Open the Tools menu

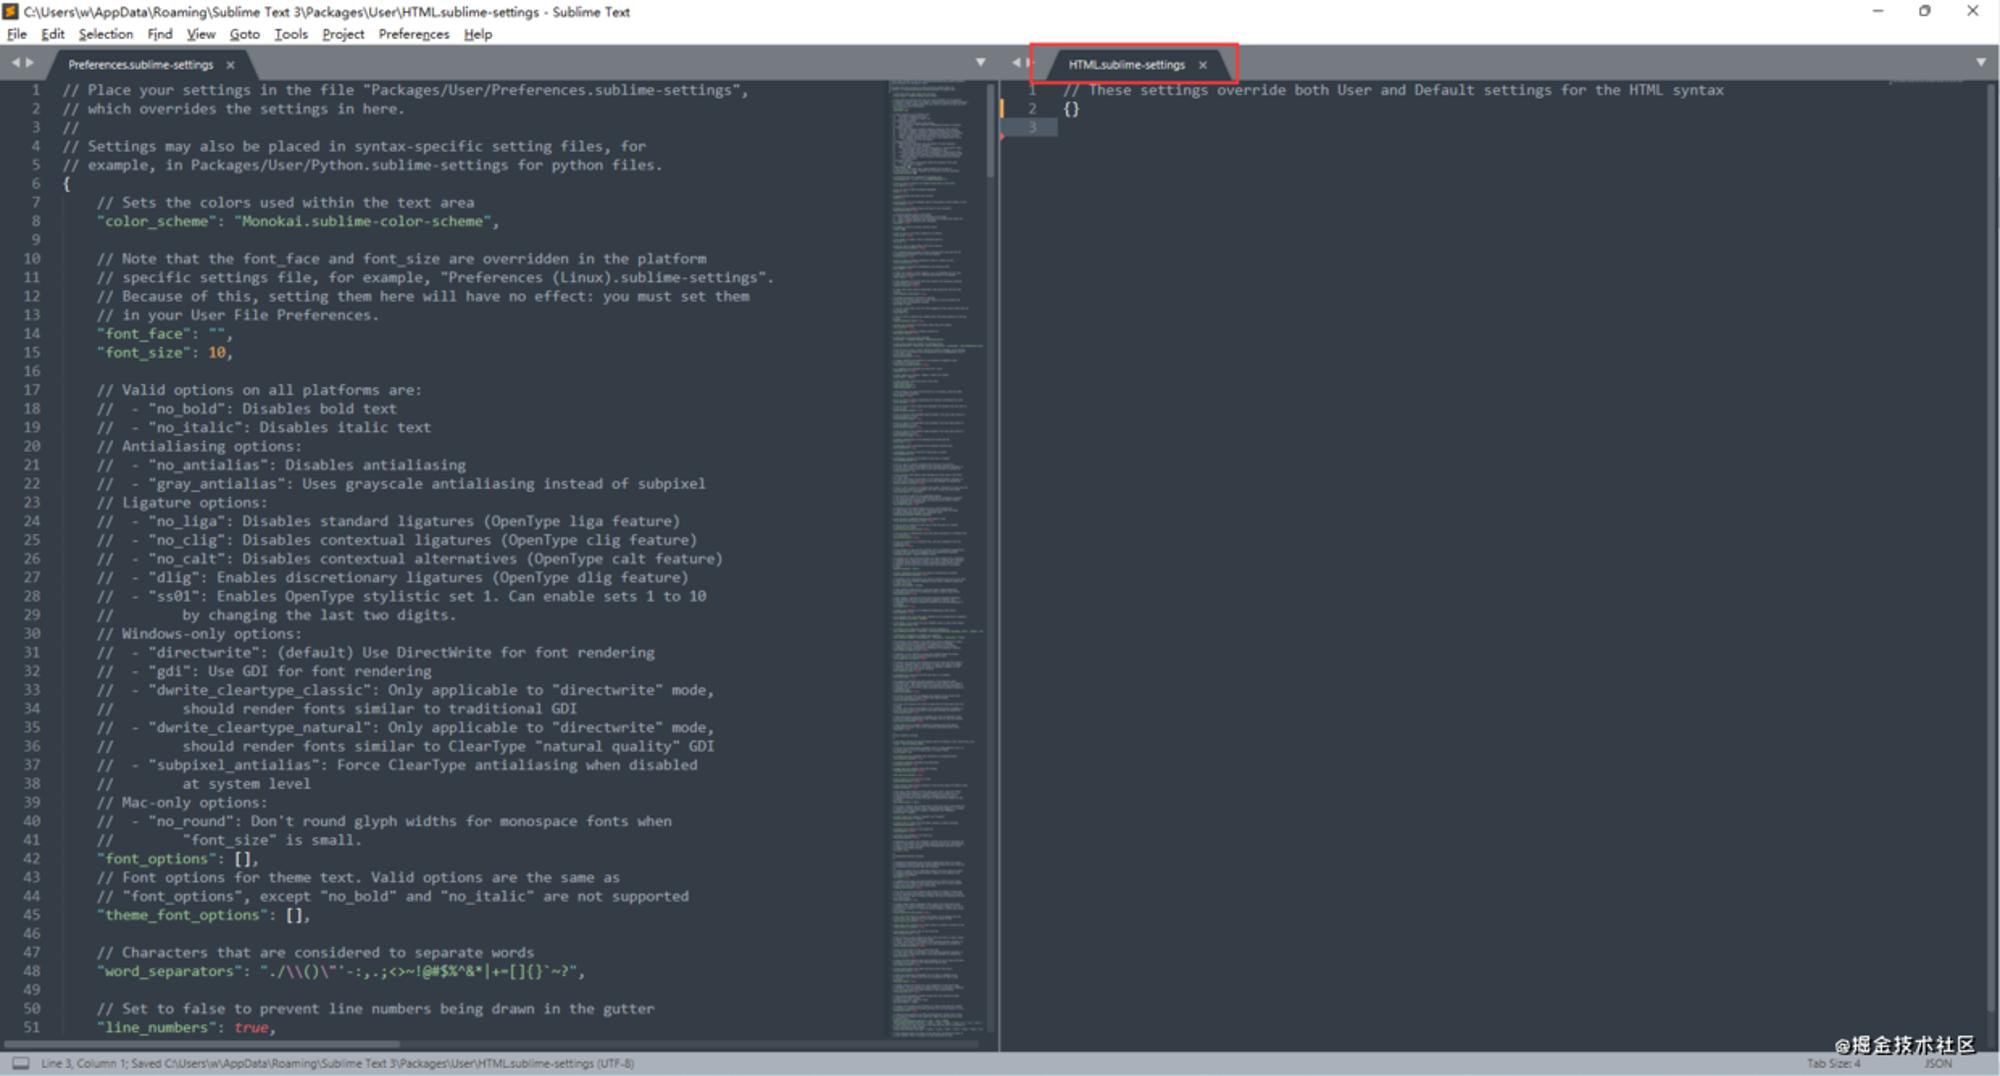click(290, 34)
